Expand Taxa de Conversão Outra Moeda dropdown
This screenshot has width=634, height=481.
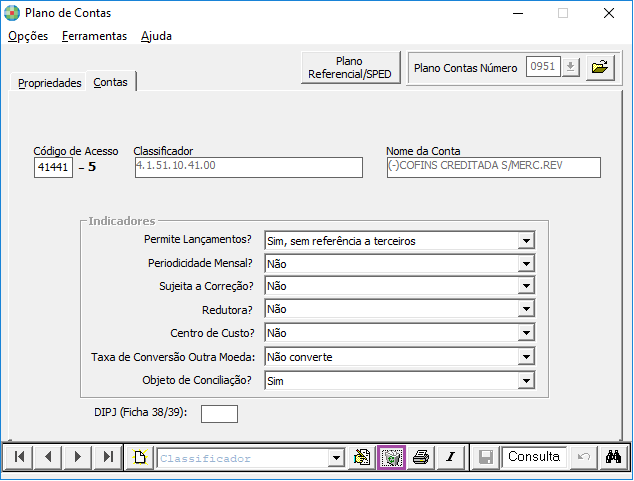click(x=526, y=357)
